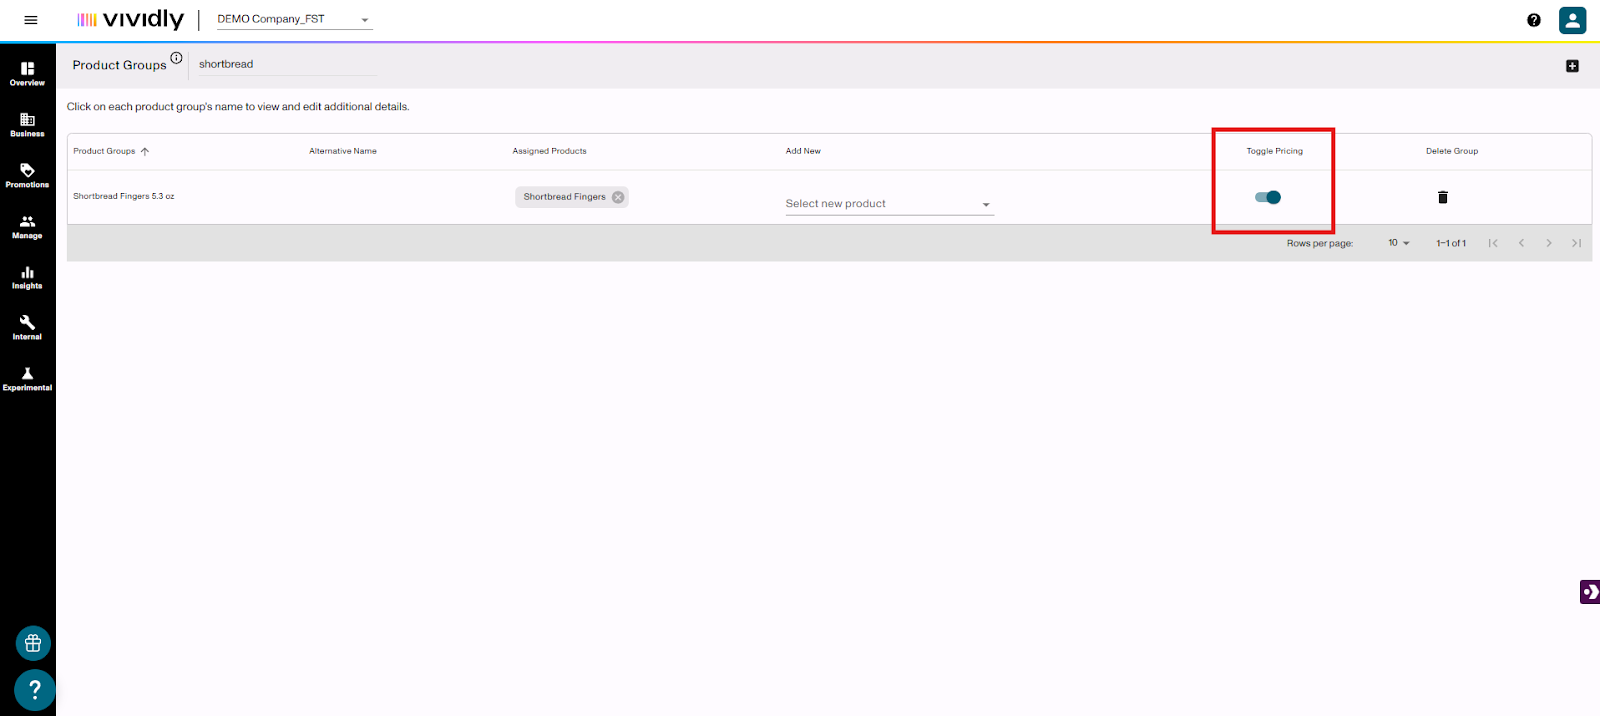Sort by Product Groups column header
Viewport: 1600px width, 716px height.
[105, 151]
